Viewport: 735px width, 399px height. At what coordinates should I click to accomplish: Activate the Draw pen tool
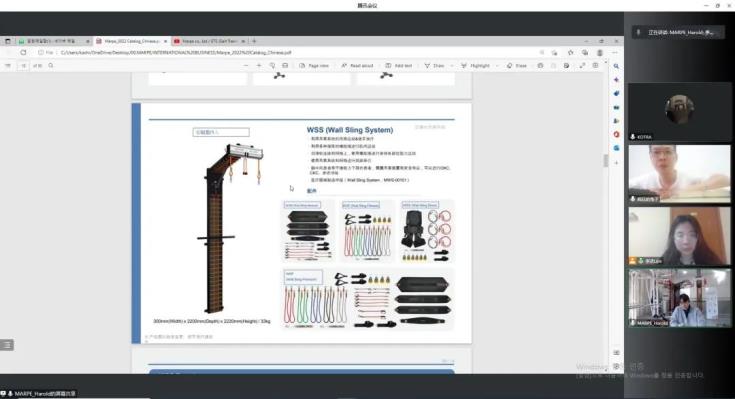(x=434, y=66)
